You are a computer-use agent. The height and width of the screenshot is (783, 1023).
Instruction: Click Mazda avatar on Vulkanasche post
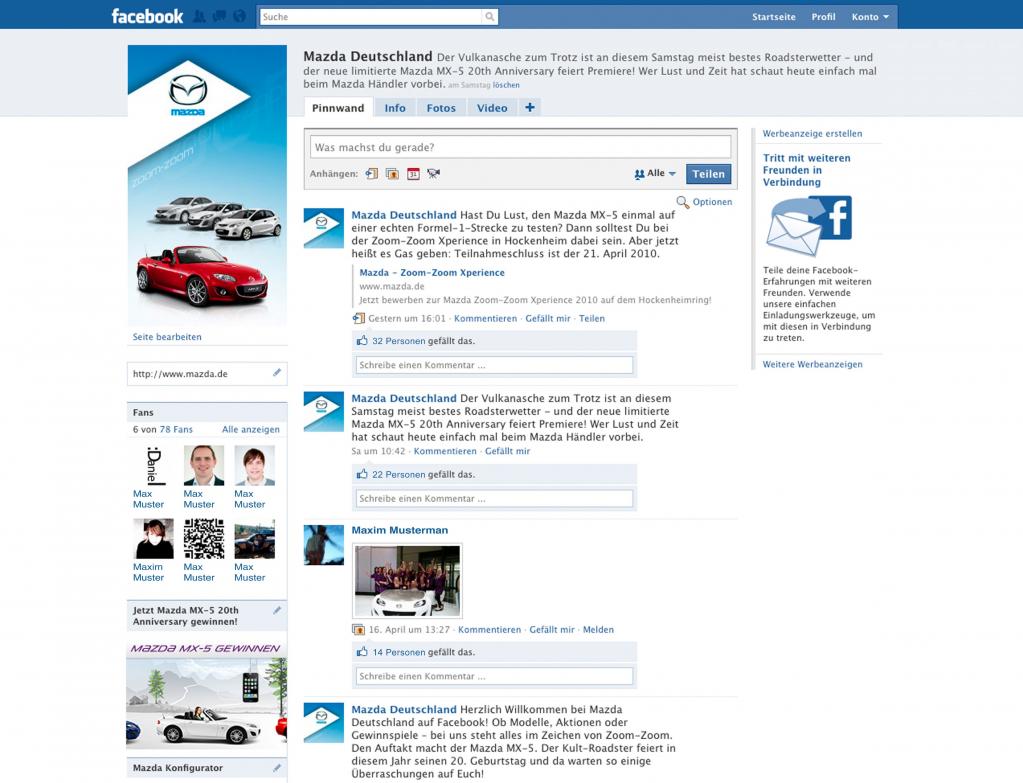324,411
